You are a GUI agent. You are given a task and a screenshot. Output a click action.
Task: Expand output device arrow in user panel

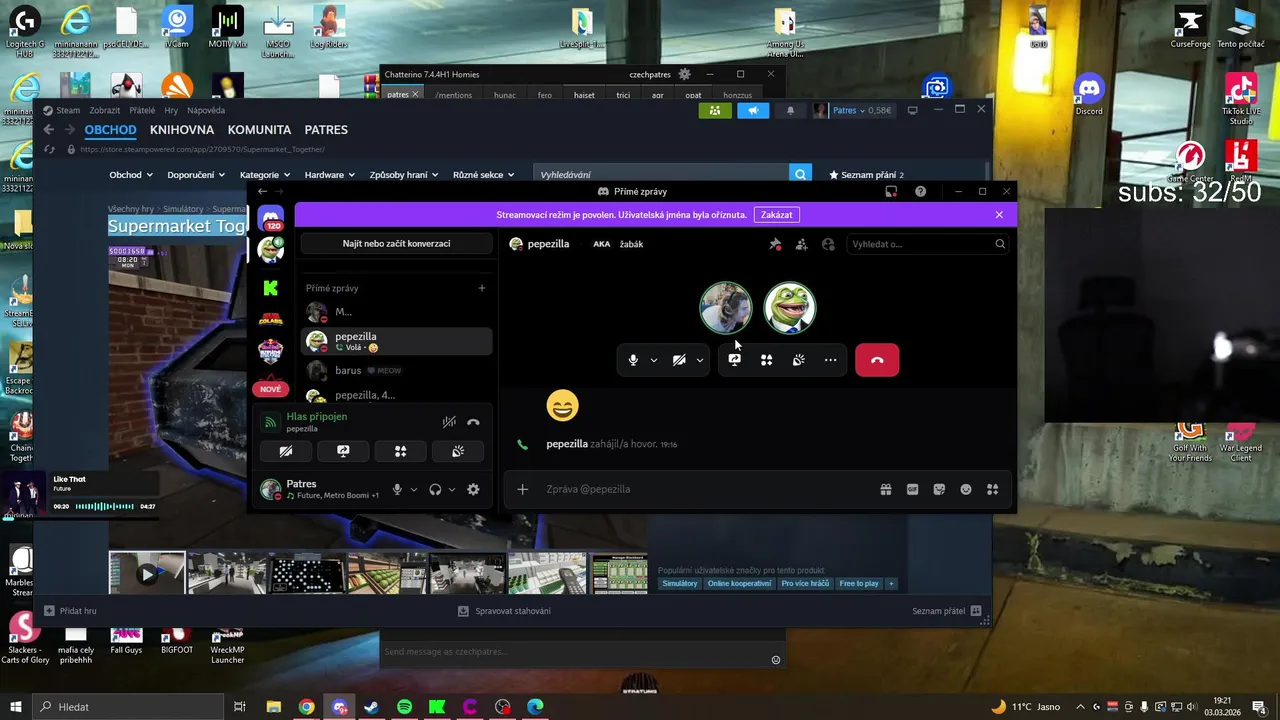coord(452,489)
